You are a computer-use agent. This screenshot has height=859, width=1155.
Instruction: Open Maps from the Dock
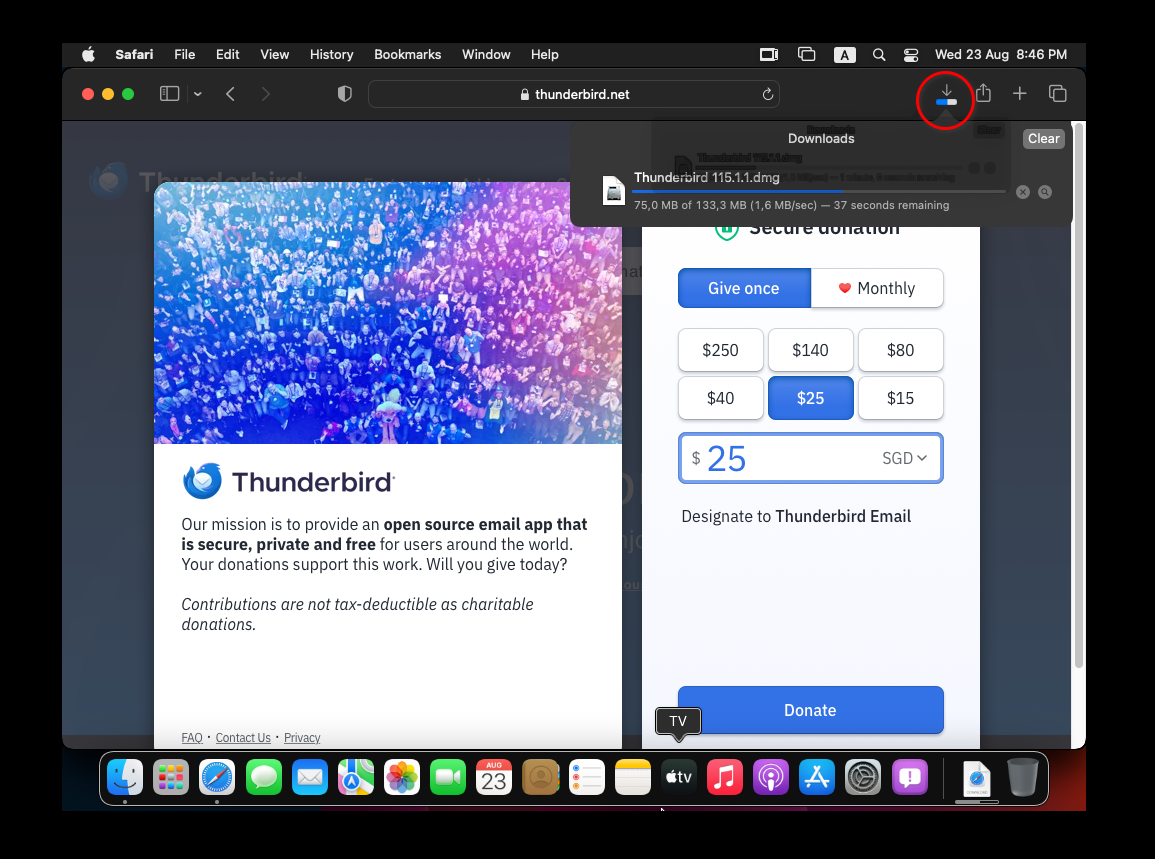pyautogui.click(x=356, y=777)
